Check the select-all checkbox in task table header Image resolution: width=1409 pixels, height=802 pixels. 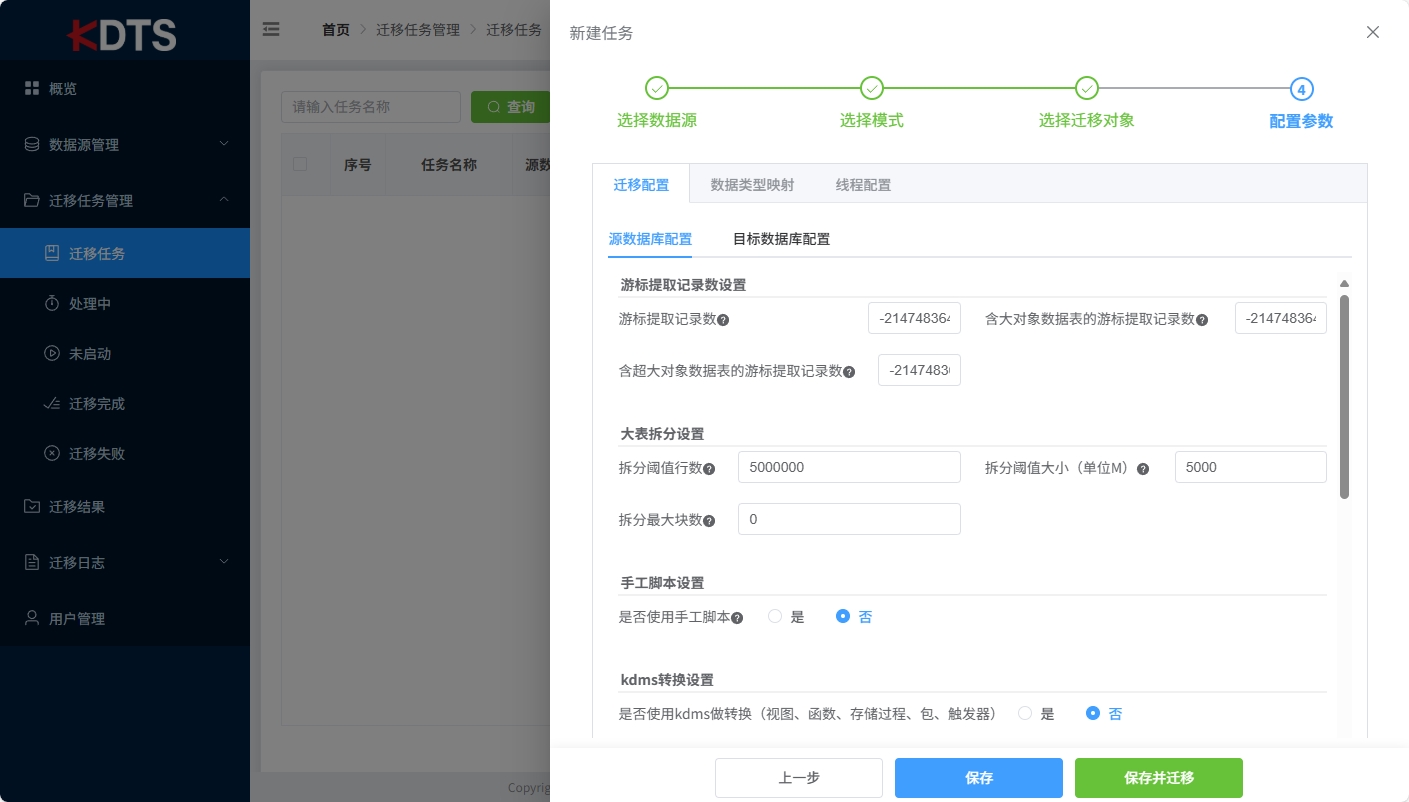300,164
